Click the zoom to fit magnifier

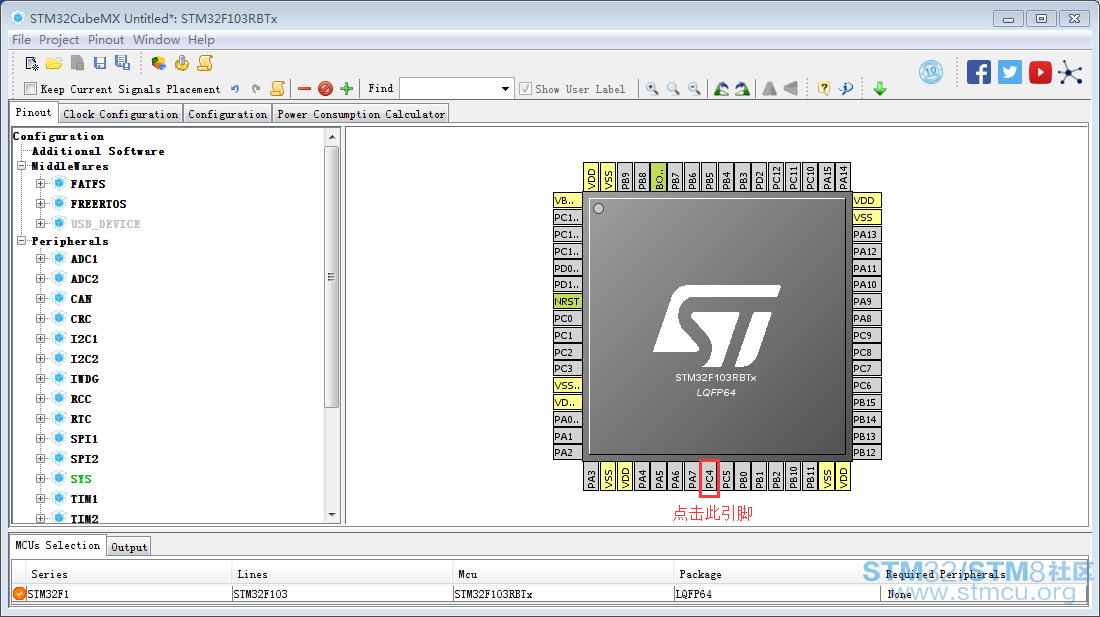tap(652, 88)
